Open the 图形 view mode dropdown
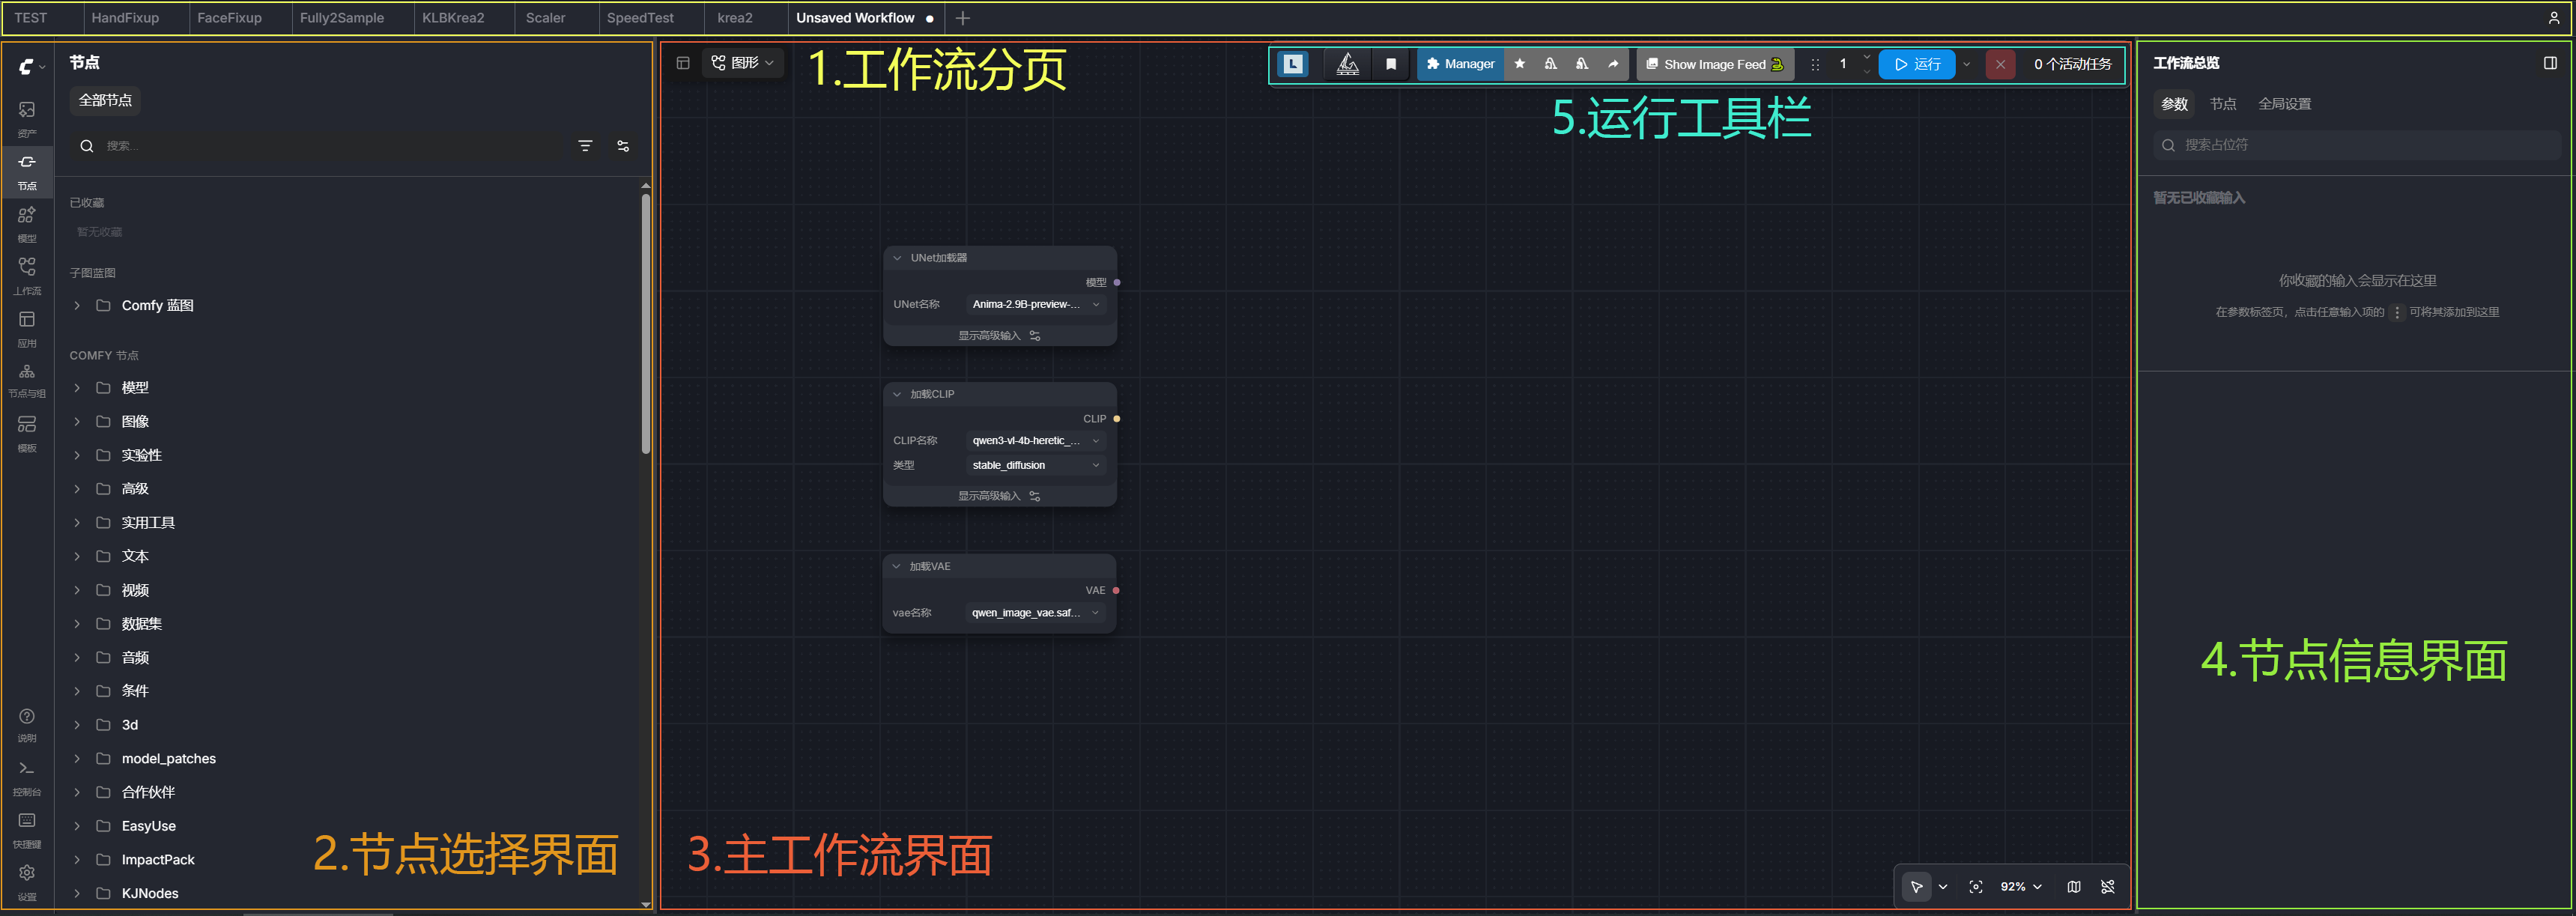Screen dimensions: 2576x916 tap(742, 63)
